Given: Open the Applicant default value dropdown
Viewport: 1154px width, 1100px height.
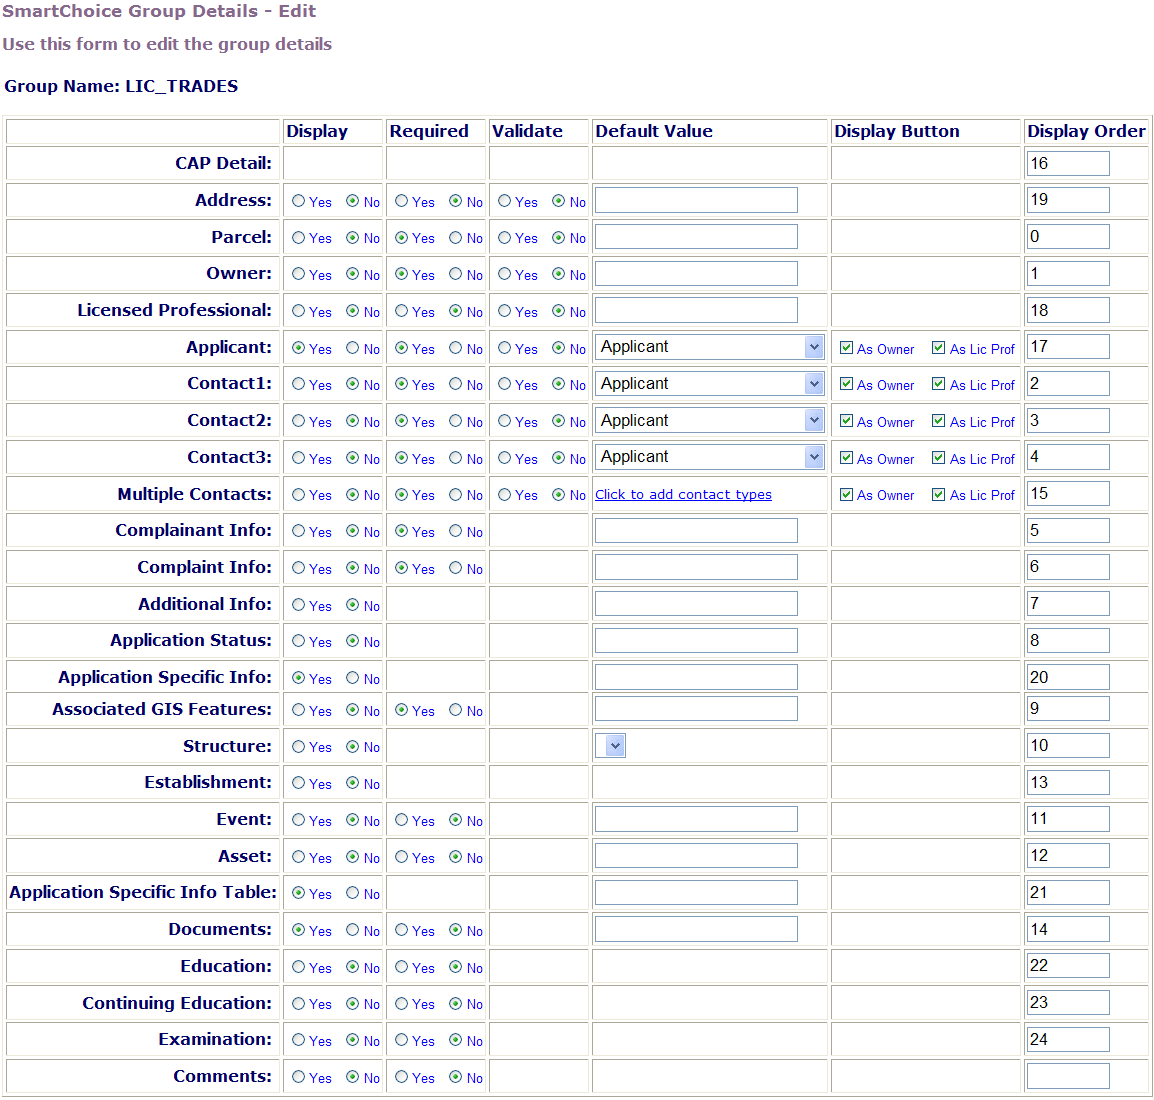Looking at the screenshot, I should click(x=814, y=347).
